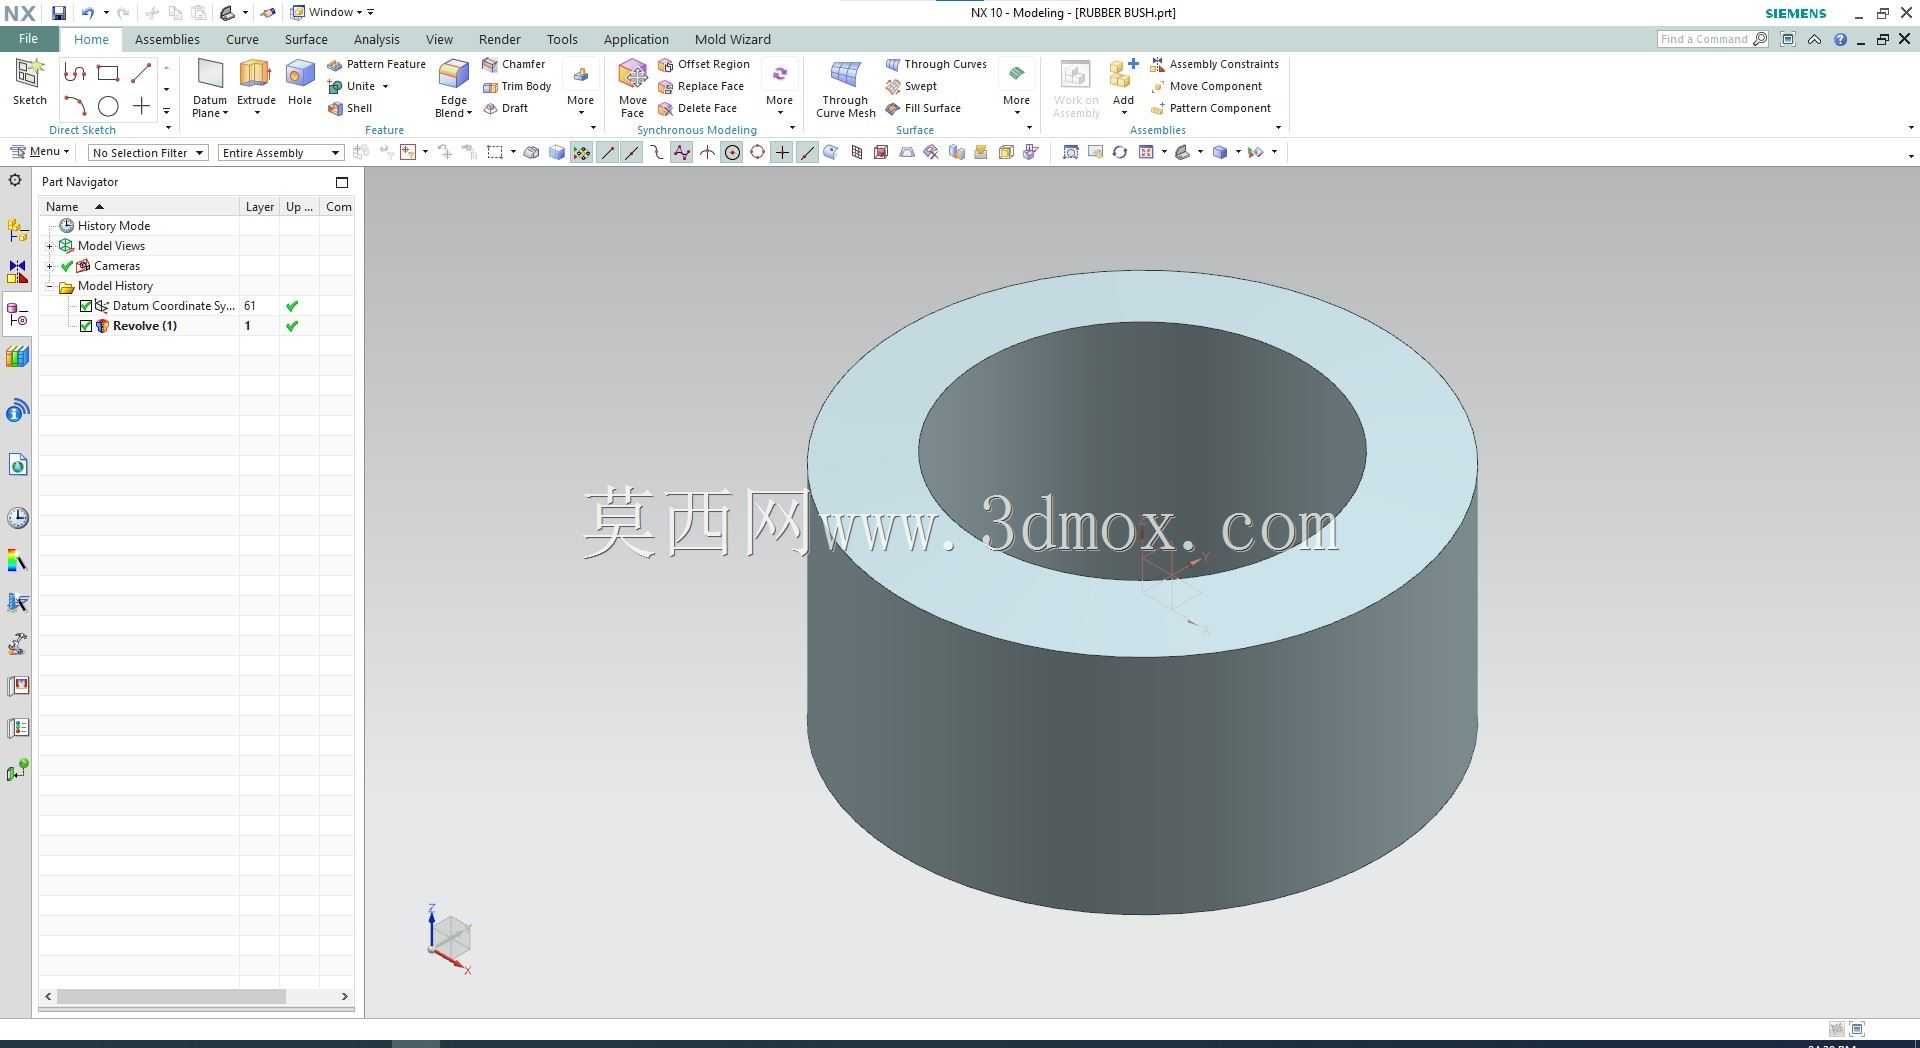
Task: Expand the Unite dropdown arrow
Action: [x=385, y=86]
